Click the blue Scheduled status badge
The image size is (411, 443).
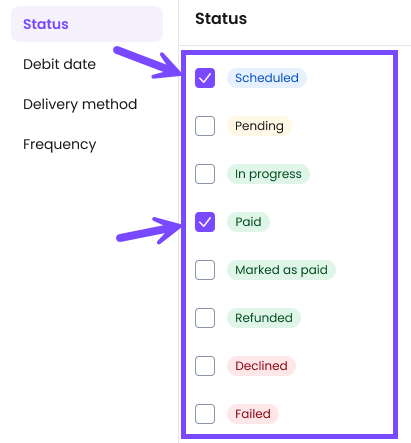pos(267,78)
